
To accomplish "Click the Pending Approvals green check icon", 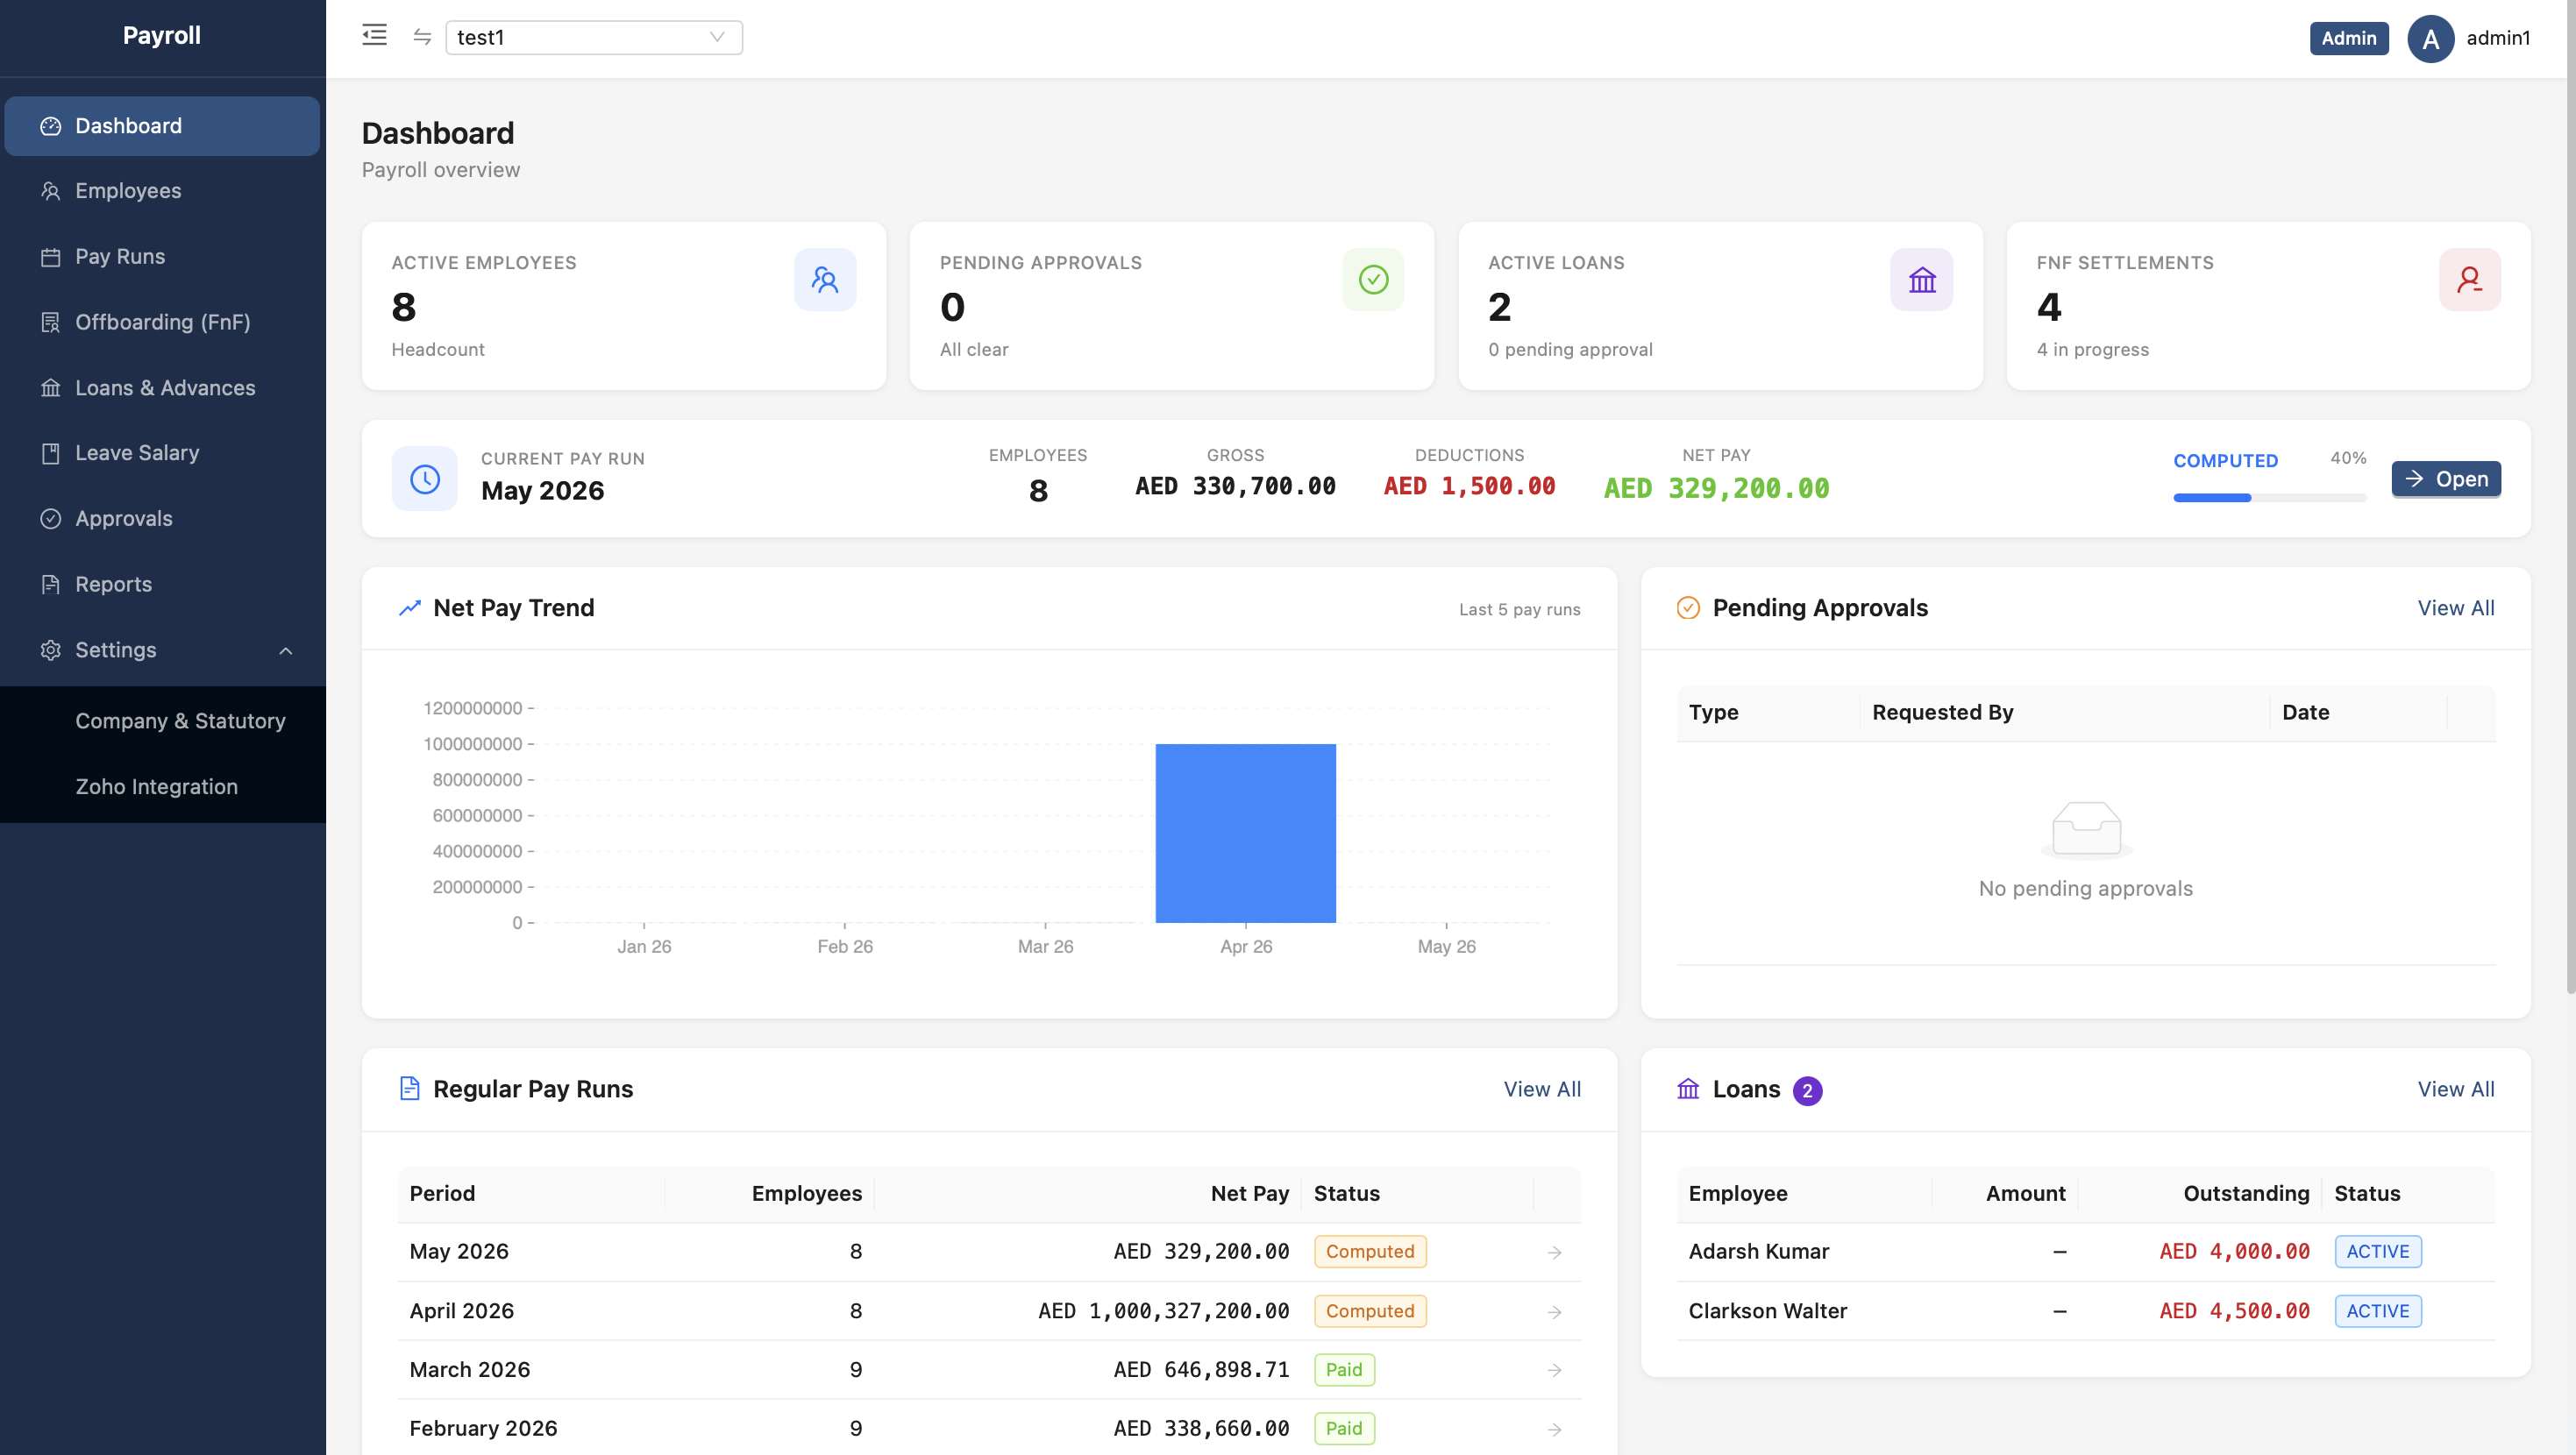I will [1373, 279].
